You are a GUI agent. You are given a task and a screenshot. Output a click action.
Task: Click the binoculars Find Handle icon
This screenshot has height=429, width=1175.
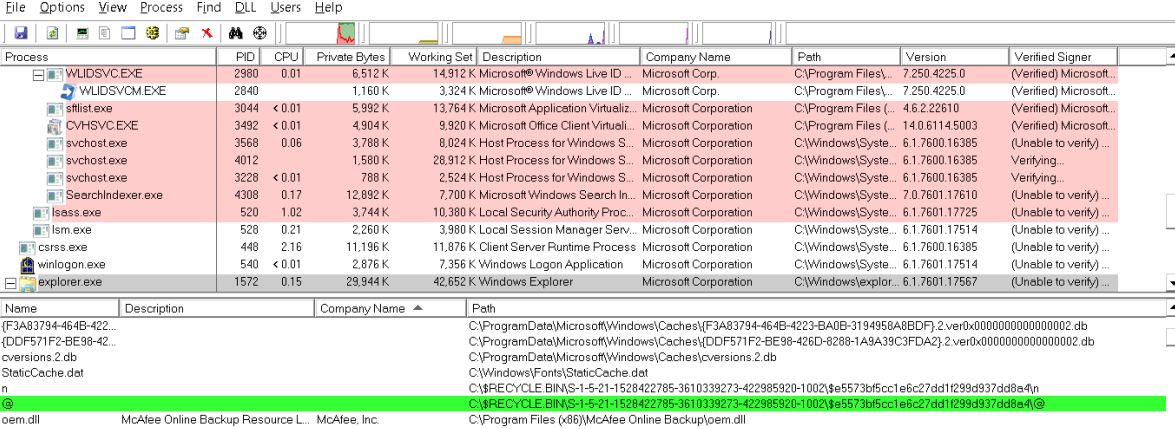[236, 34]
